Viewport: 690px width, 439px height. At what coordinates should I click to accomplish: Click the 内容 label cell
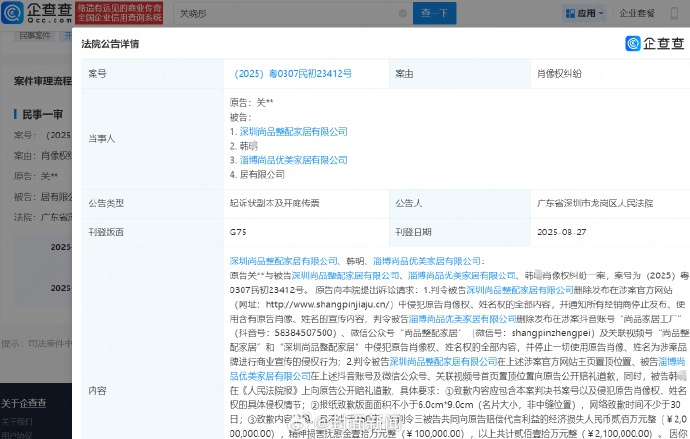[x=152, y=343]
